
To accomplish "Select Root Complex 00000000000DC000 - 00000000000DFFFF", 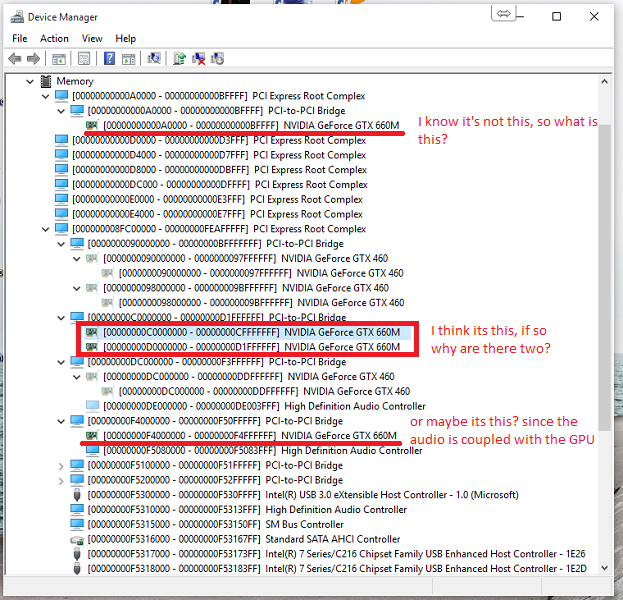I will (219, 184).
